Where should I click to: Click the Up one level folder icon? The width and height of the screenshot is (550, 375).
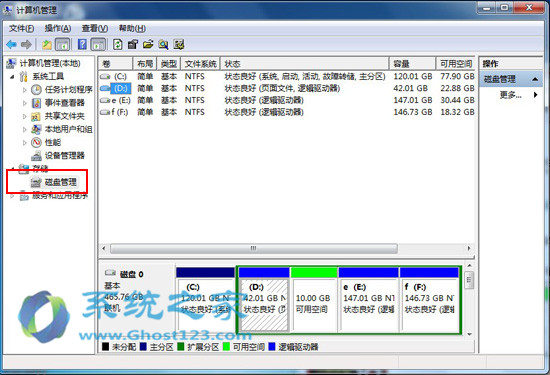(x=47, y=45)
